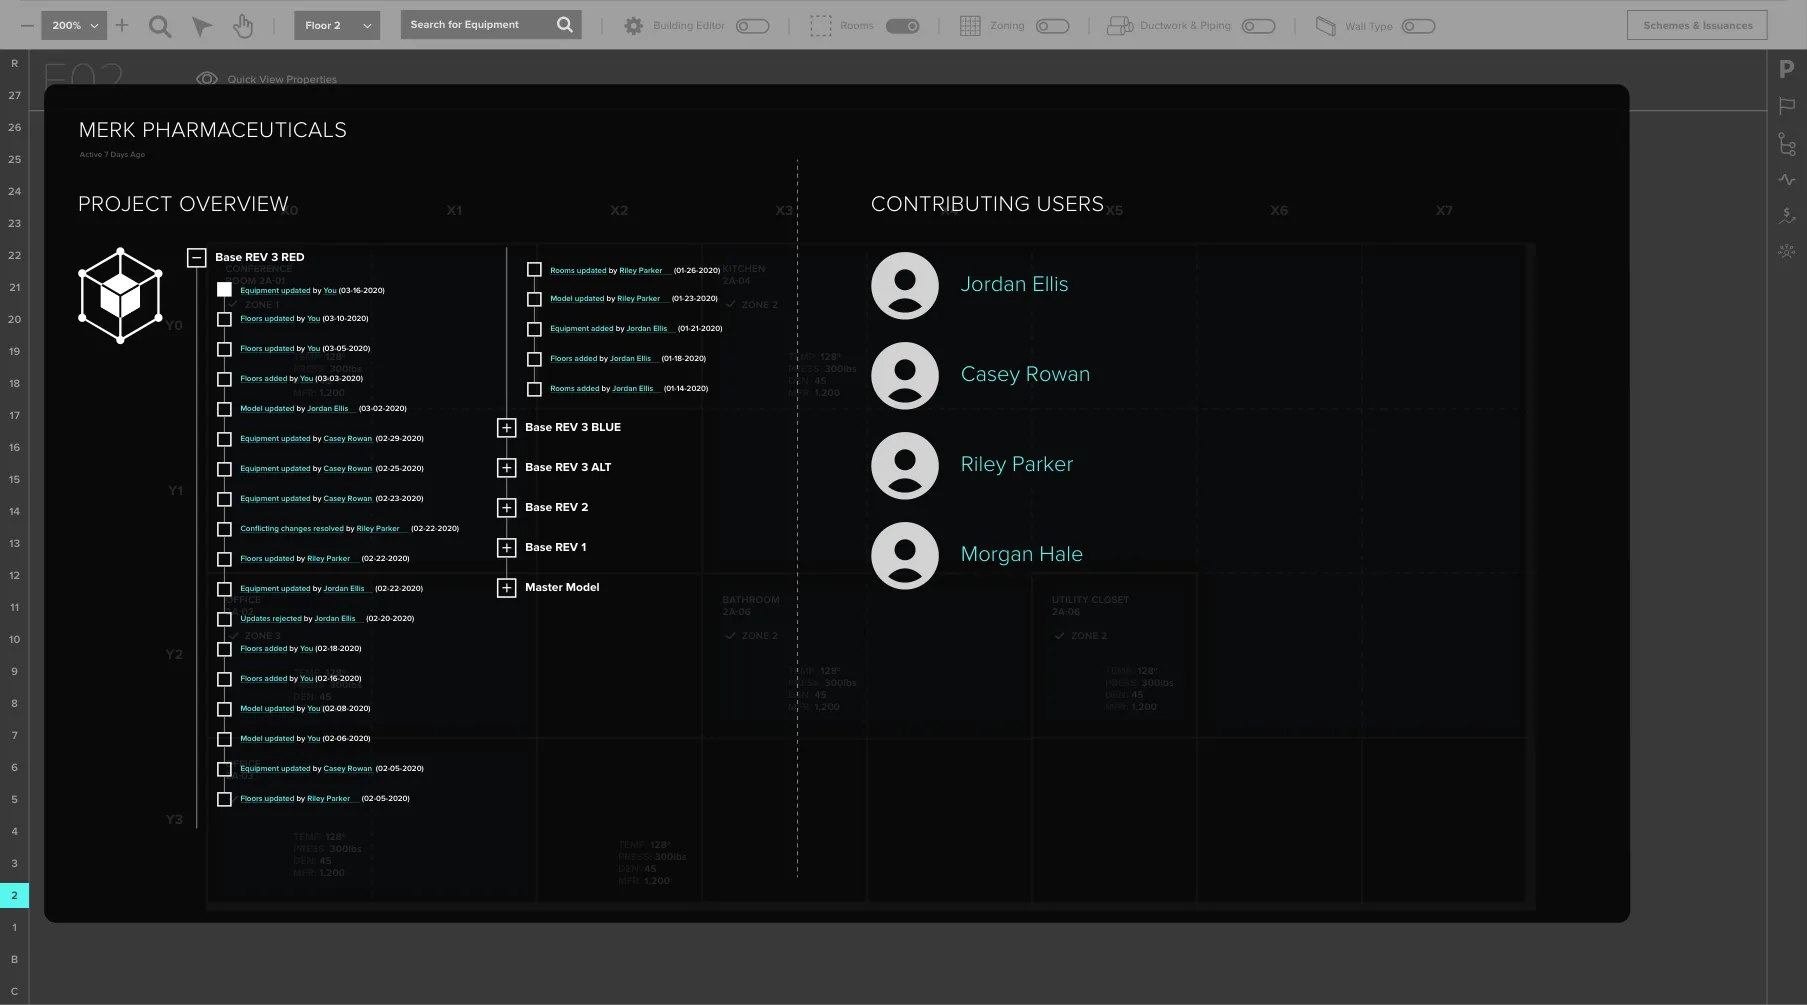This screenshot has width=1807, height=1005.
Task: Click the Rooms dashed square icon
Action: click(x=821, y=26)
